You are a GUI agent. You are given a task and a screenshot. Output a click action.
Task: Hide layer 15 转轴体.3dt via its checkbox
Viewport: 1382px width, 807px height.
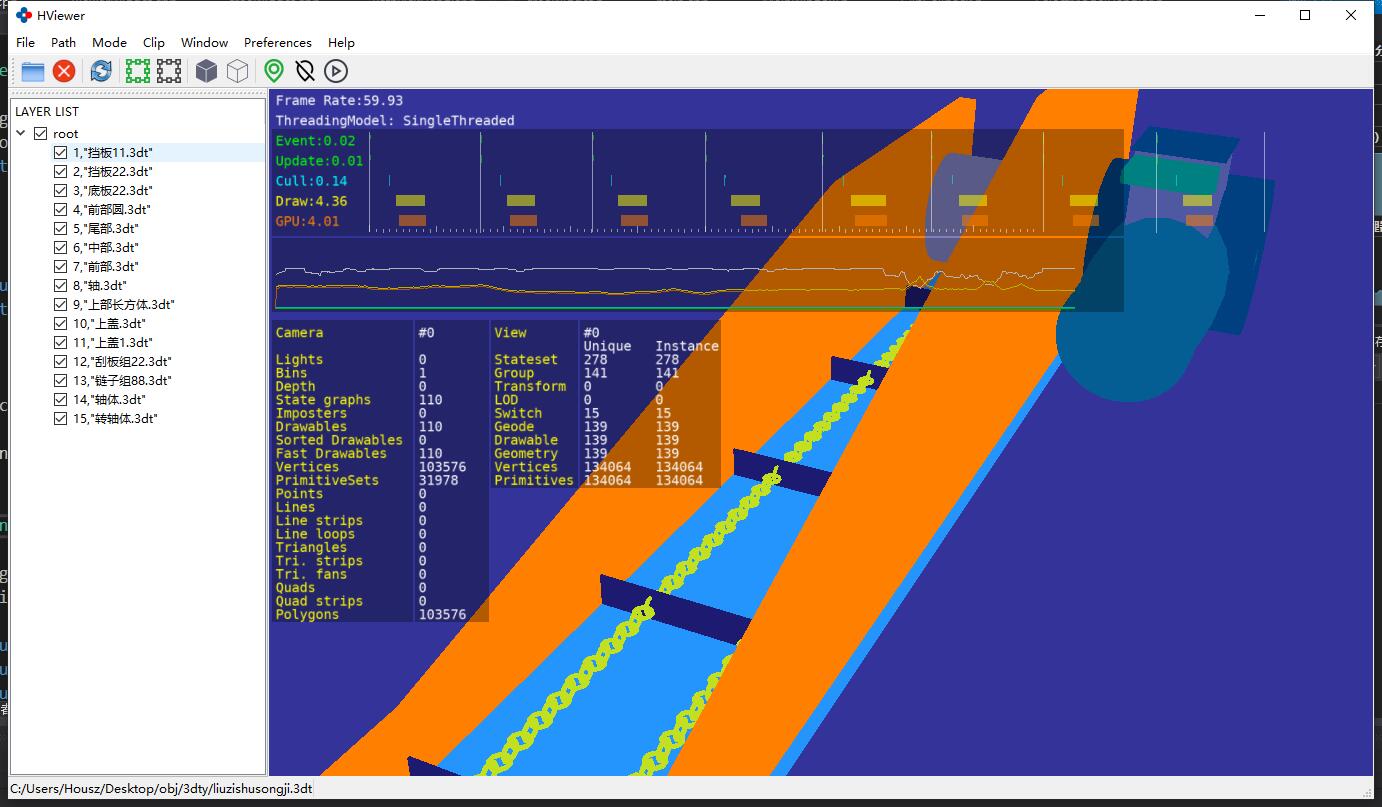(61, 418)
